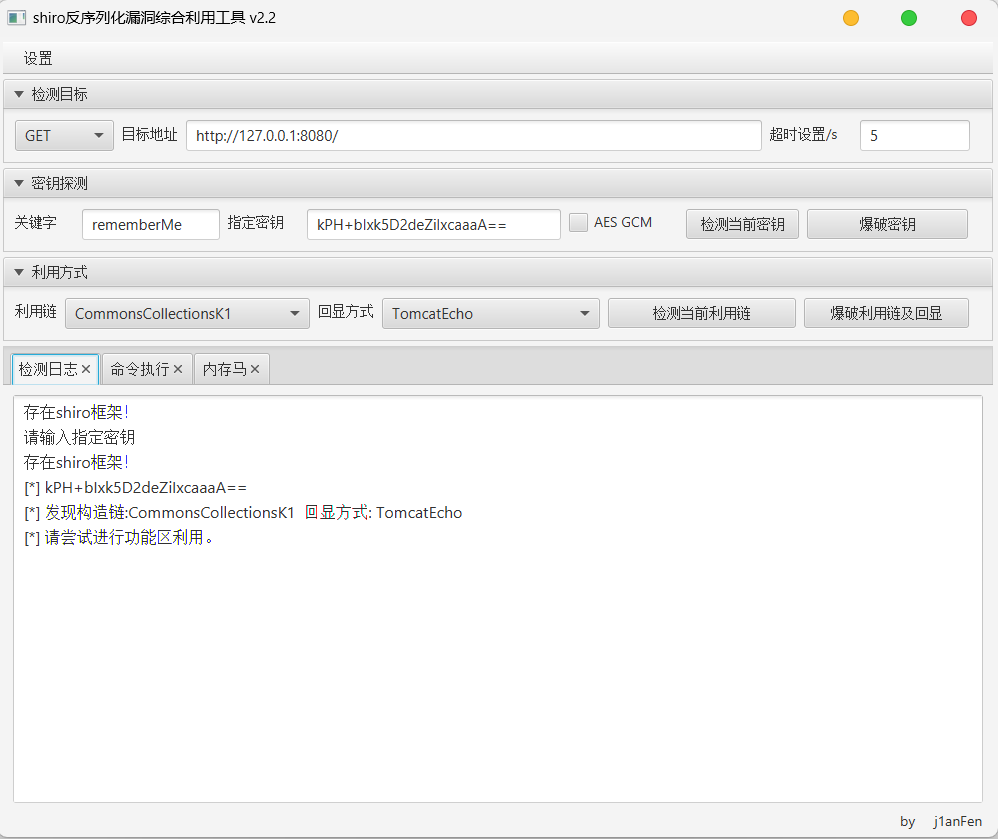Close the 检测日志 tab
The height and width of the screenshot is (839, 998).
[86, 369]
